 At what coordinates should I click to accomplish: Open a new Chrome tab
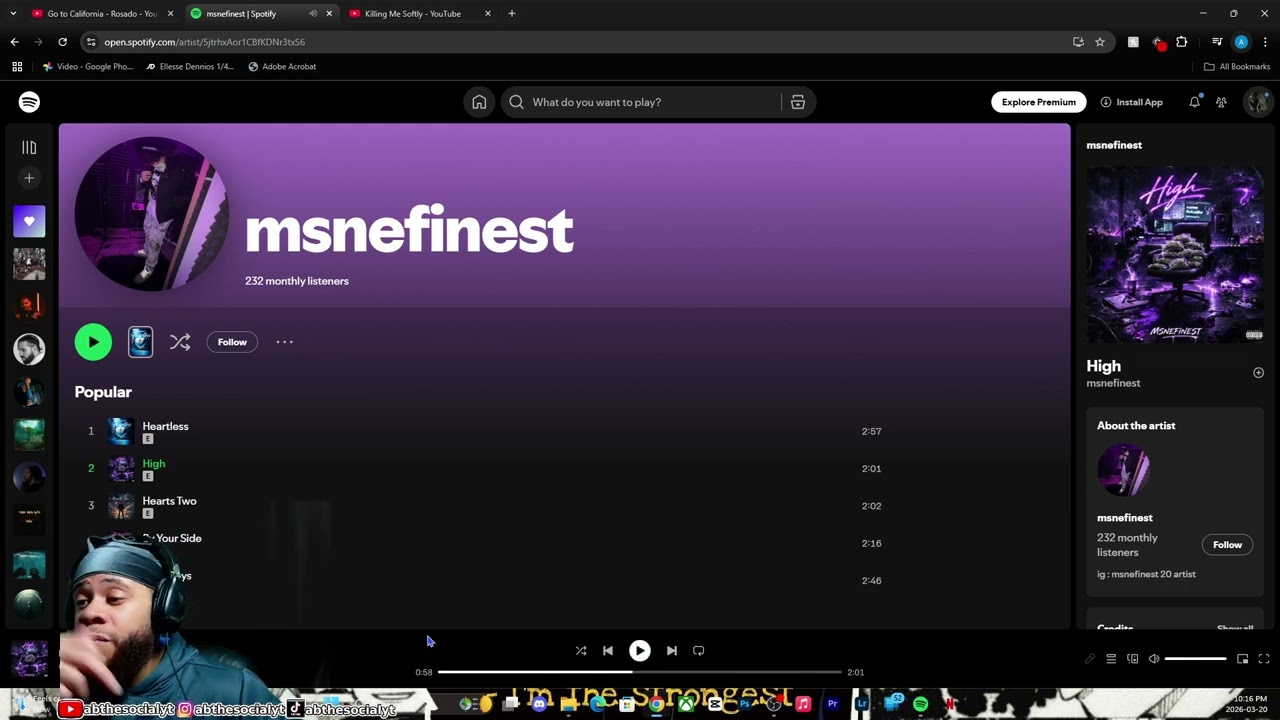coord(511,14)
